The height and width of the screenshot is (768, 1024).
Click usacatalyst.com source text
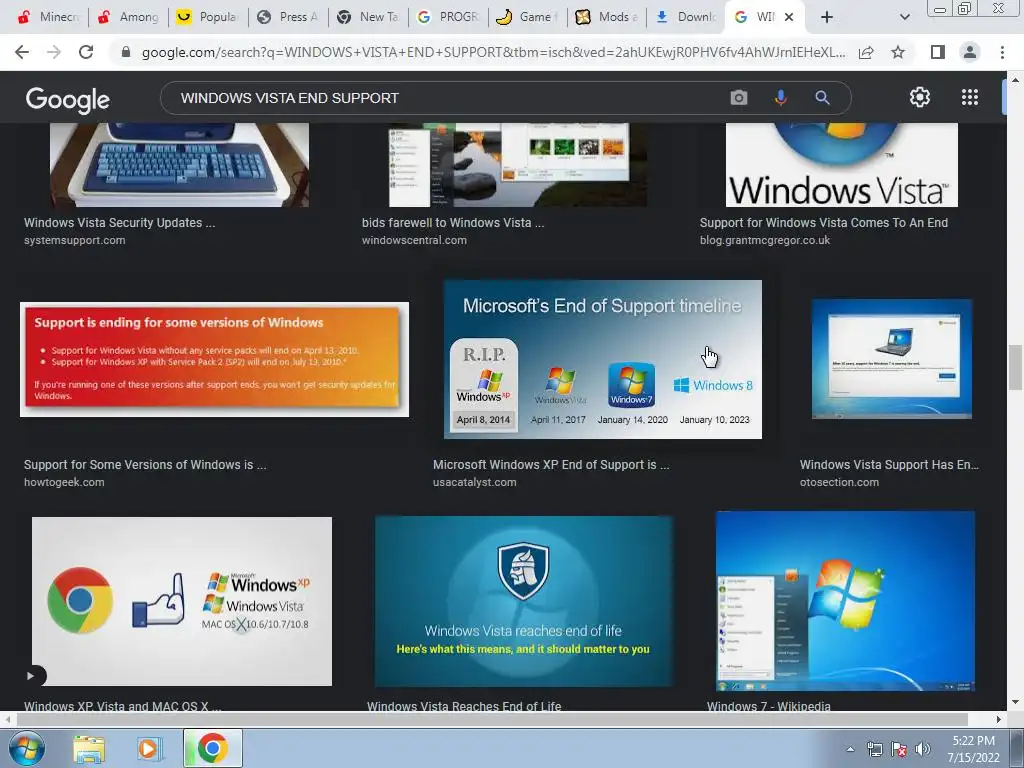click(474, 483)
